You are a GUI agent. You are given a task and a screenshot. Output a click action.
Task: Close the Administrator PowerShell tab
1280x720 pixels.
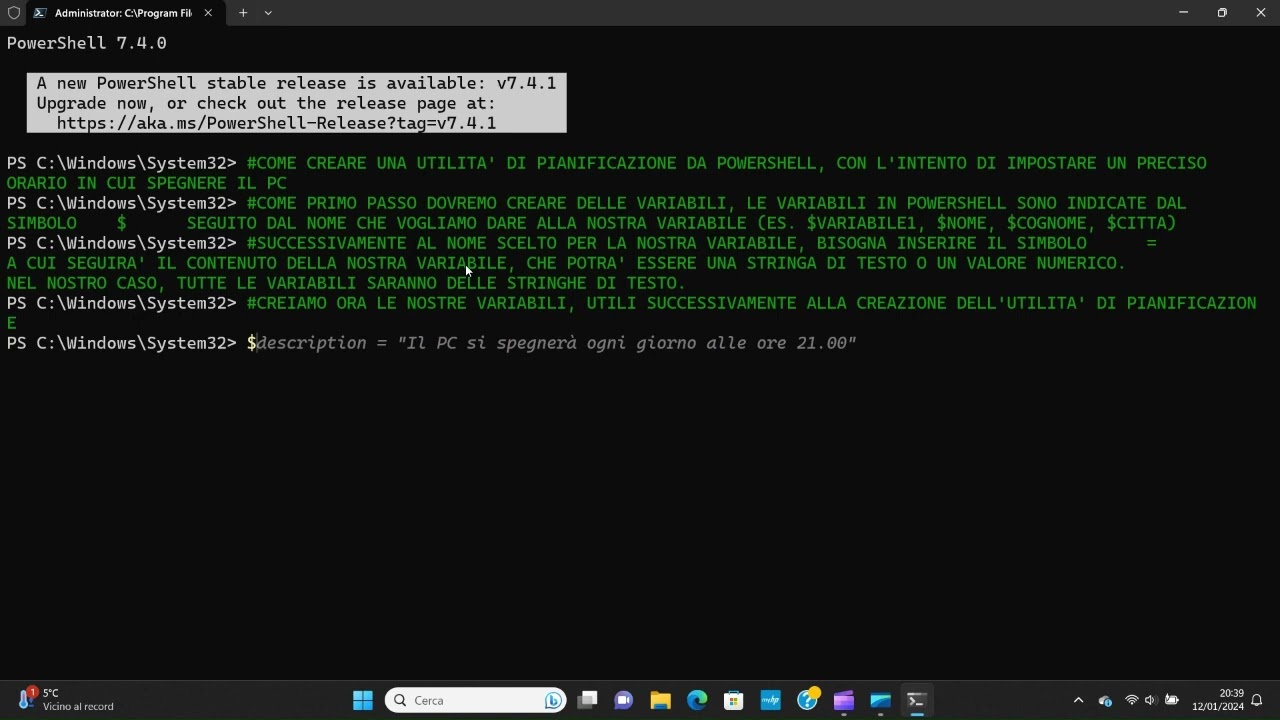click(208, 13)
